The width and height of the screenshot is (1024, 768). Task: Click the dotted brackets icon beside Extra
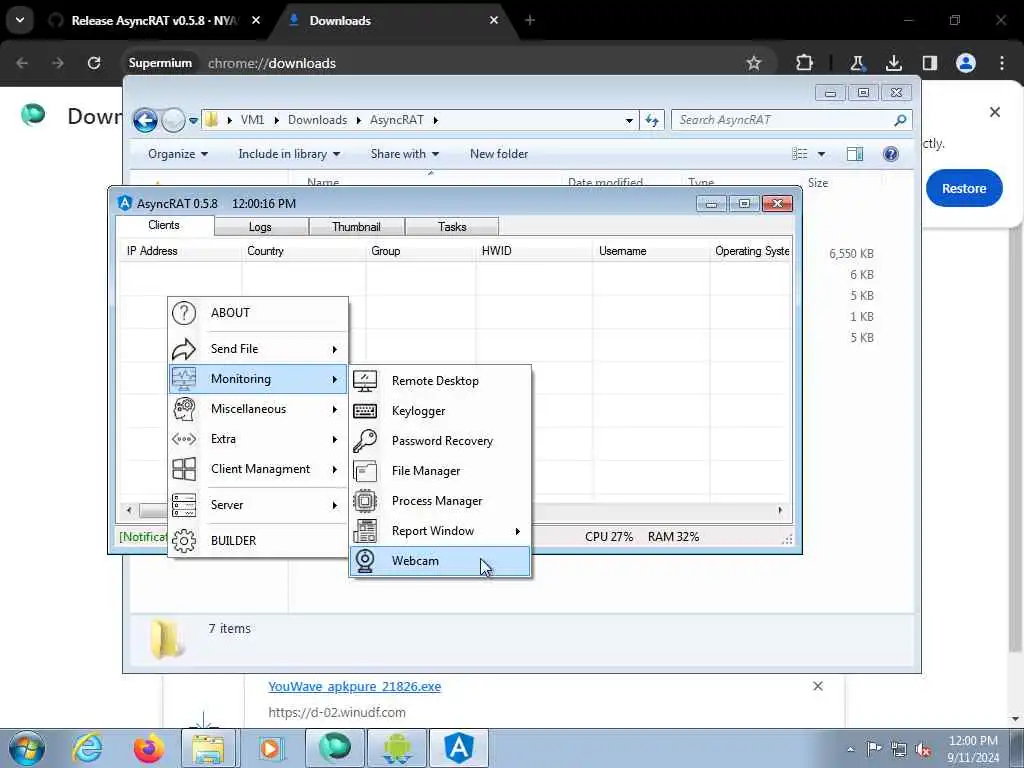click(x=184, y=439)
